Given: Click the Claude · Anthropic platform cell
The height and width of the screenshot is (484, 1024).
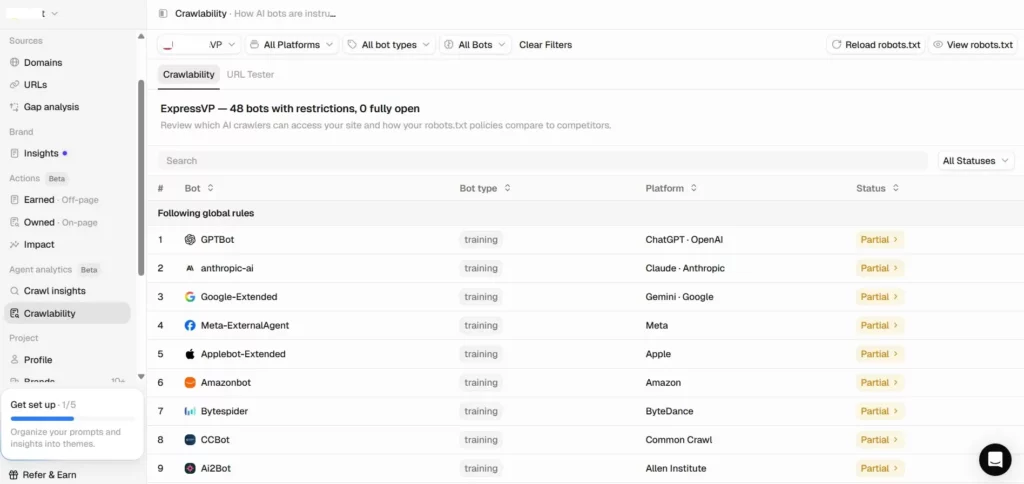Looking at the screenshot, I should (685, 268).
